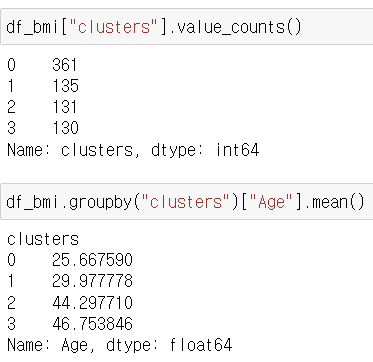The width and height of the screenshot is (373, 362).
Task: Click the 'clusters' index header in the second output
Action: [x=43, y=239]
